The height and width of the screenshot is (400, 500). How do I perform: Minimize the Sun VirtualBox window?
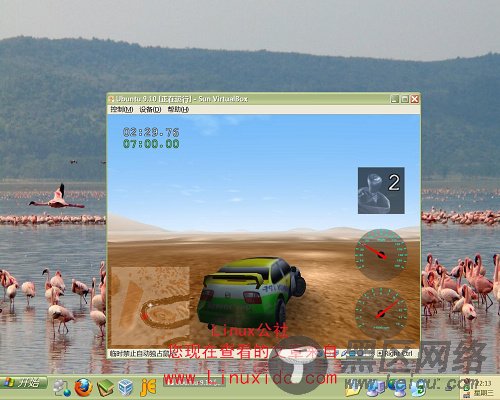point(395,99)
